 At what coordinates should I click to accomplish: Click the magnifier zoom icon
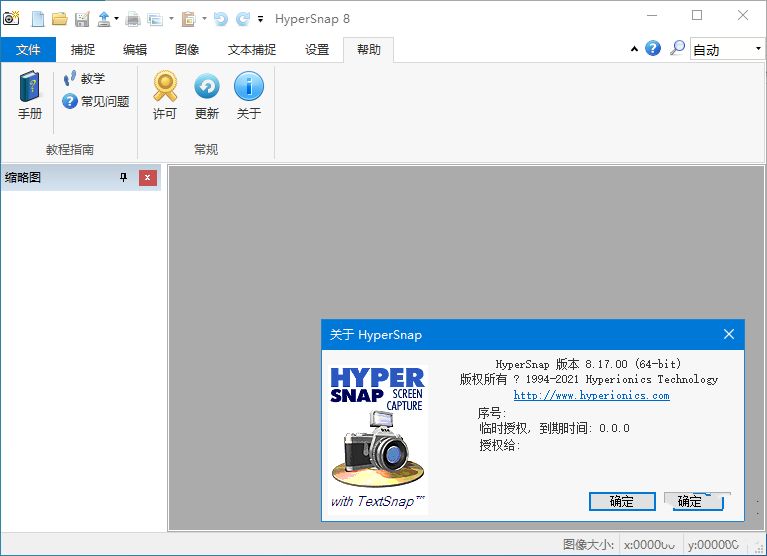coord(677,48)
